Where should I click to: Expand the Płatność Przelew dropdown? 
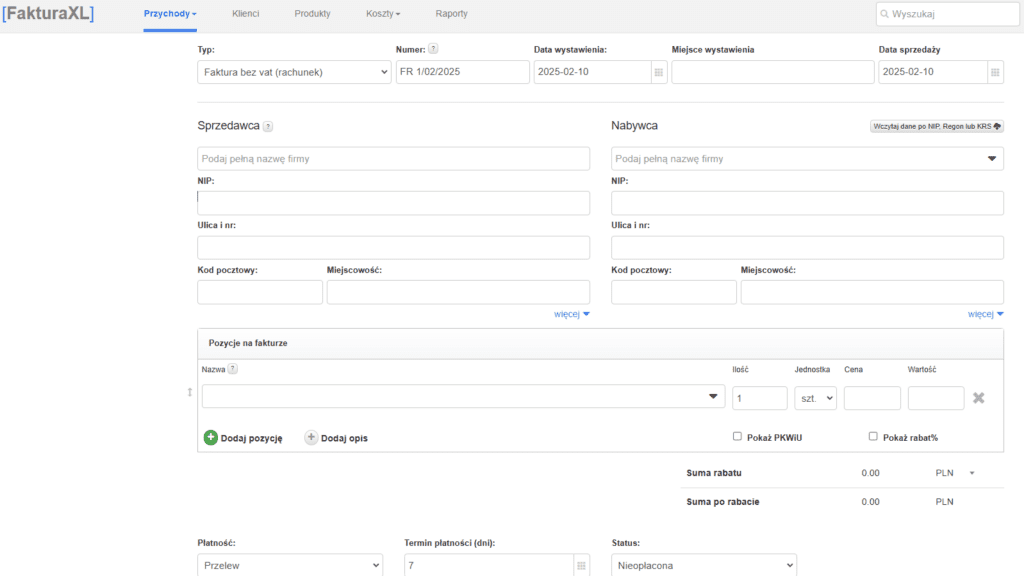289,566
